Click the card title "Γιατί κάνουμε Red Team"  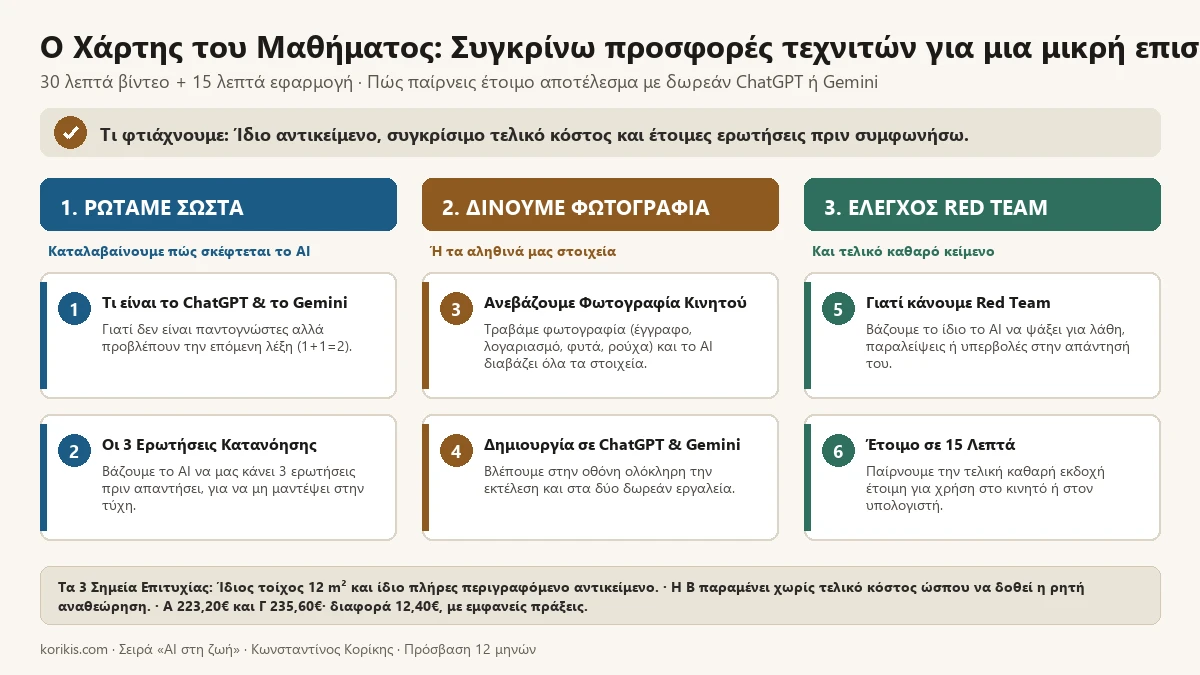pos(958,303)
